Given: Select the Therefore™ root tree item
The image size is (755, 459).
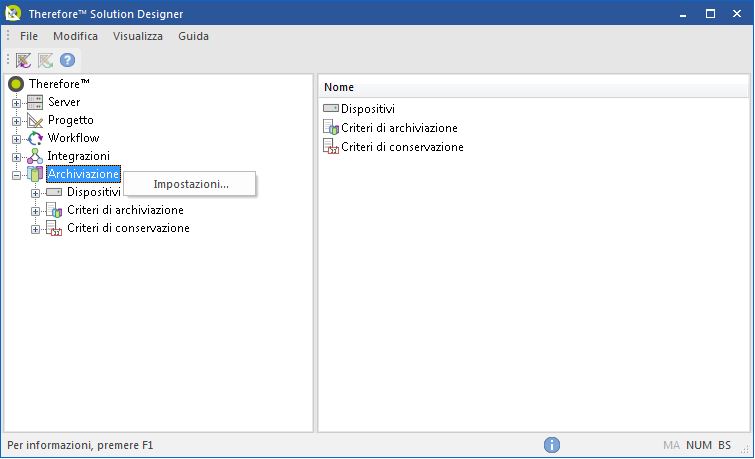Looking at the screenshot, I should click(59, 84).
